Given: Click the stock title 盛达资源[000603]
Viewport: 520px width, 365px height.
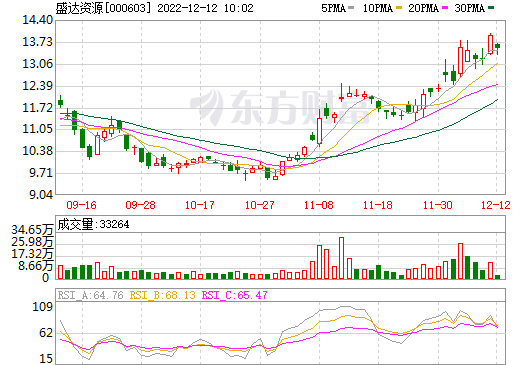Looking at the screenshot, I should coord(104,8).
